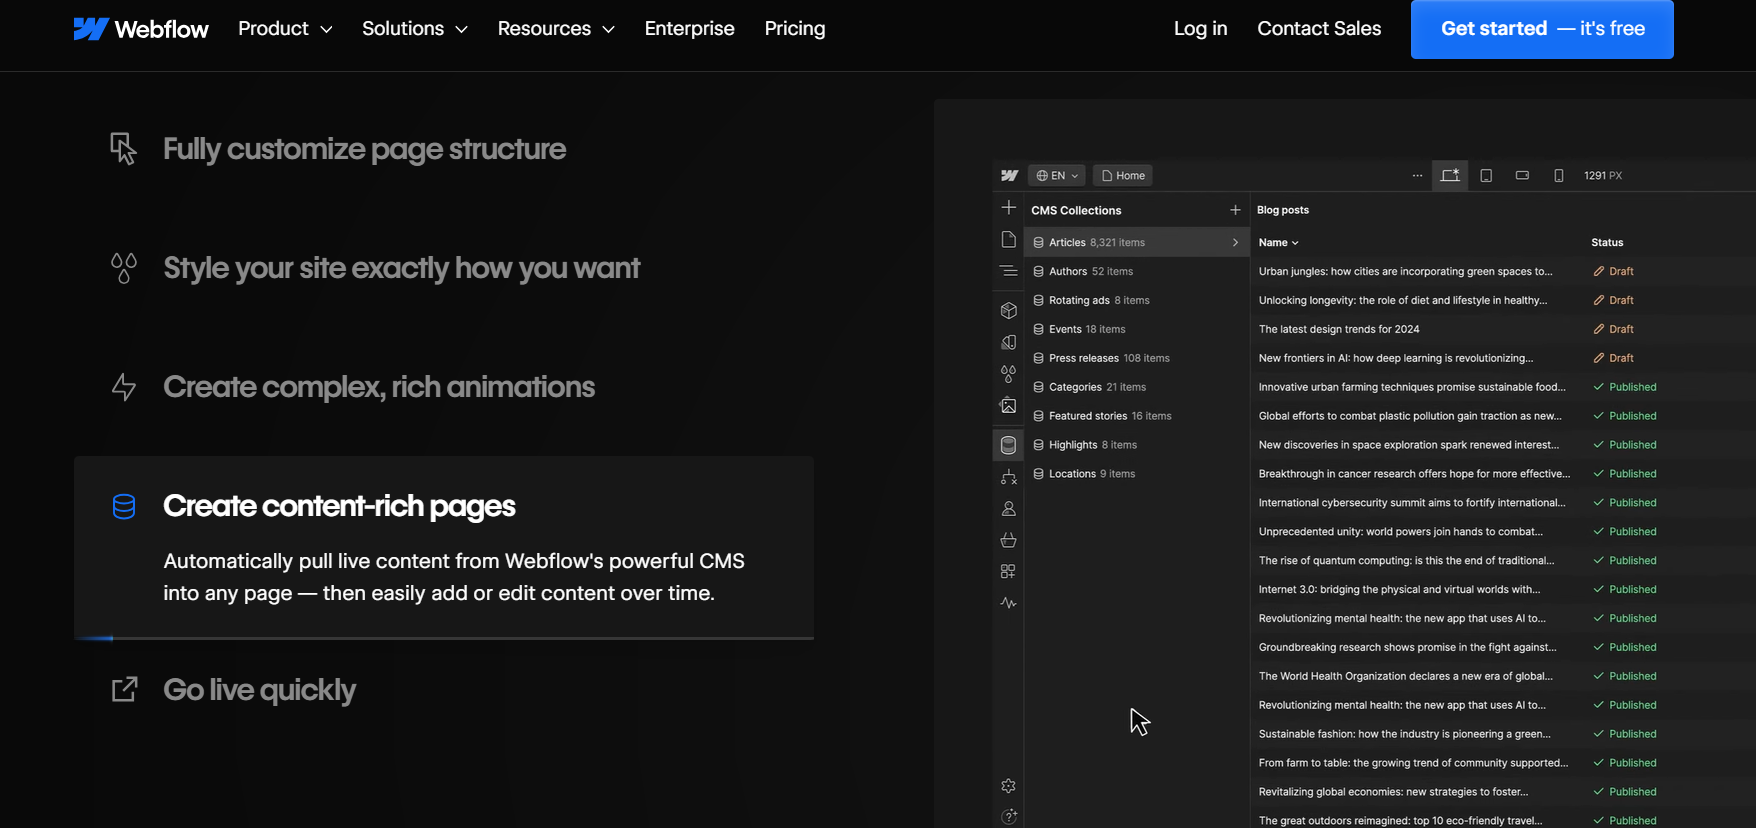
Task: Select Style your site exactly how you want
Action: 401,268
